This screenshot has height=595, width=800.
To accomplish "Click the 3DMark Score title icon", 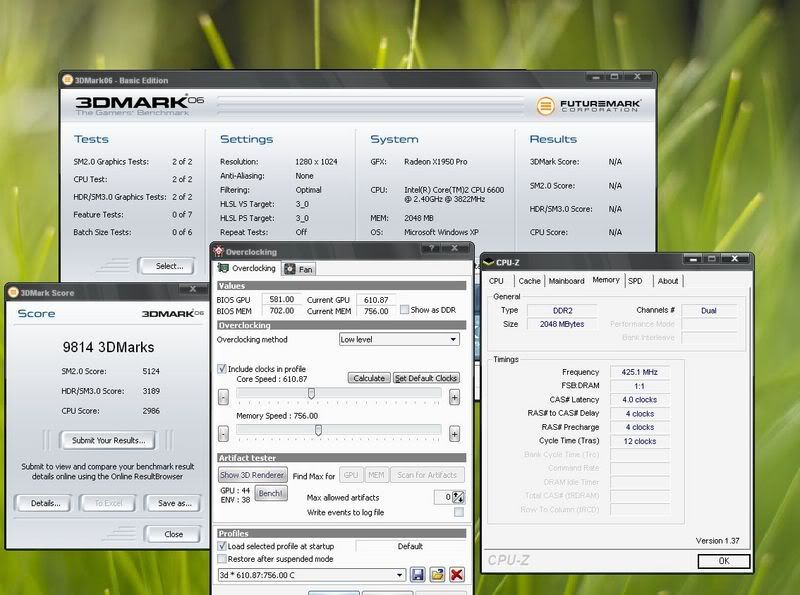I will pyautogui.click(x=13, y=292).
